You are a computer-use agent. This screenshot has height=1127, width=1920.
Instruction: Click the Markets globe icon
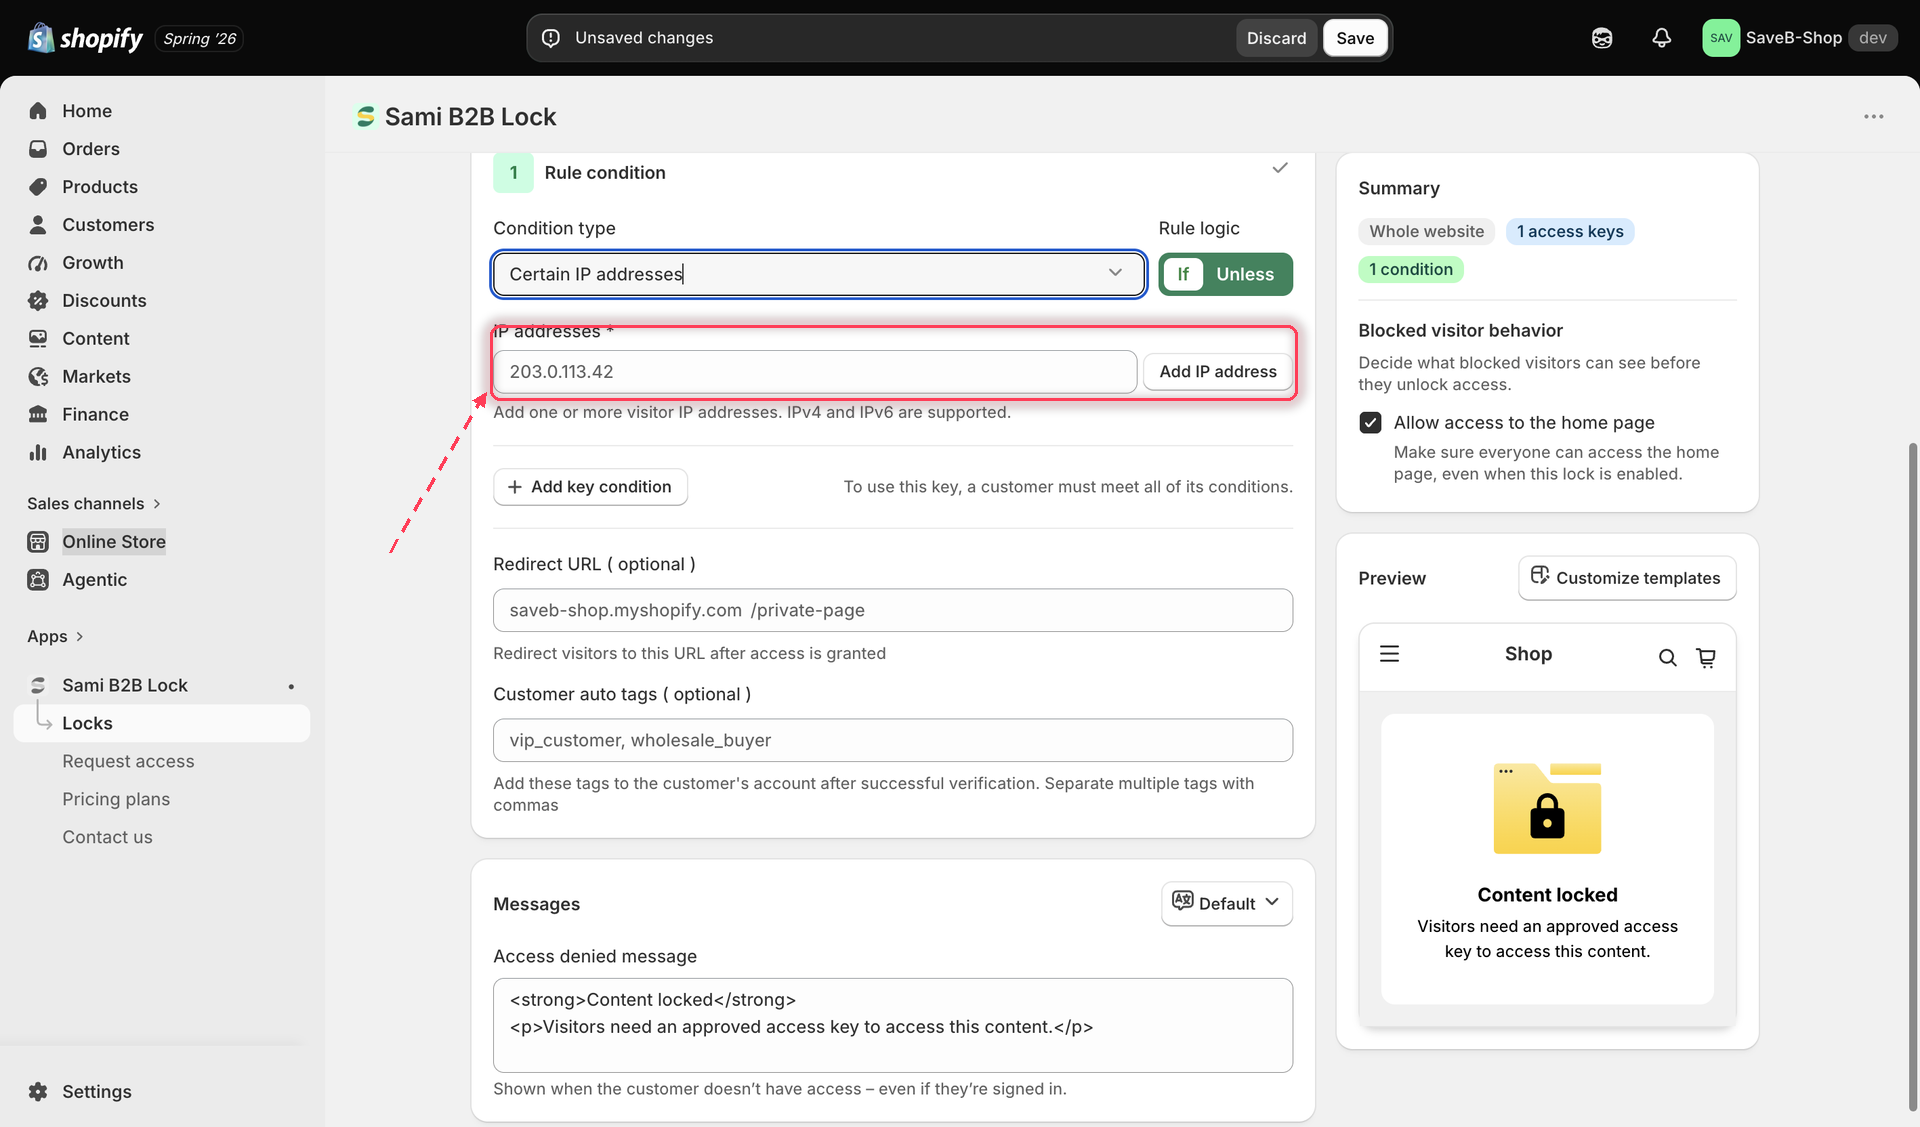coord(38,377)
